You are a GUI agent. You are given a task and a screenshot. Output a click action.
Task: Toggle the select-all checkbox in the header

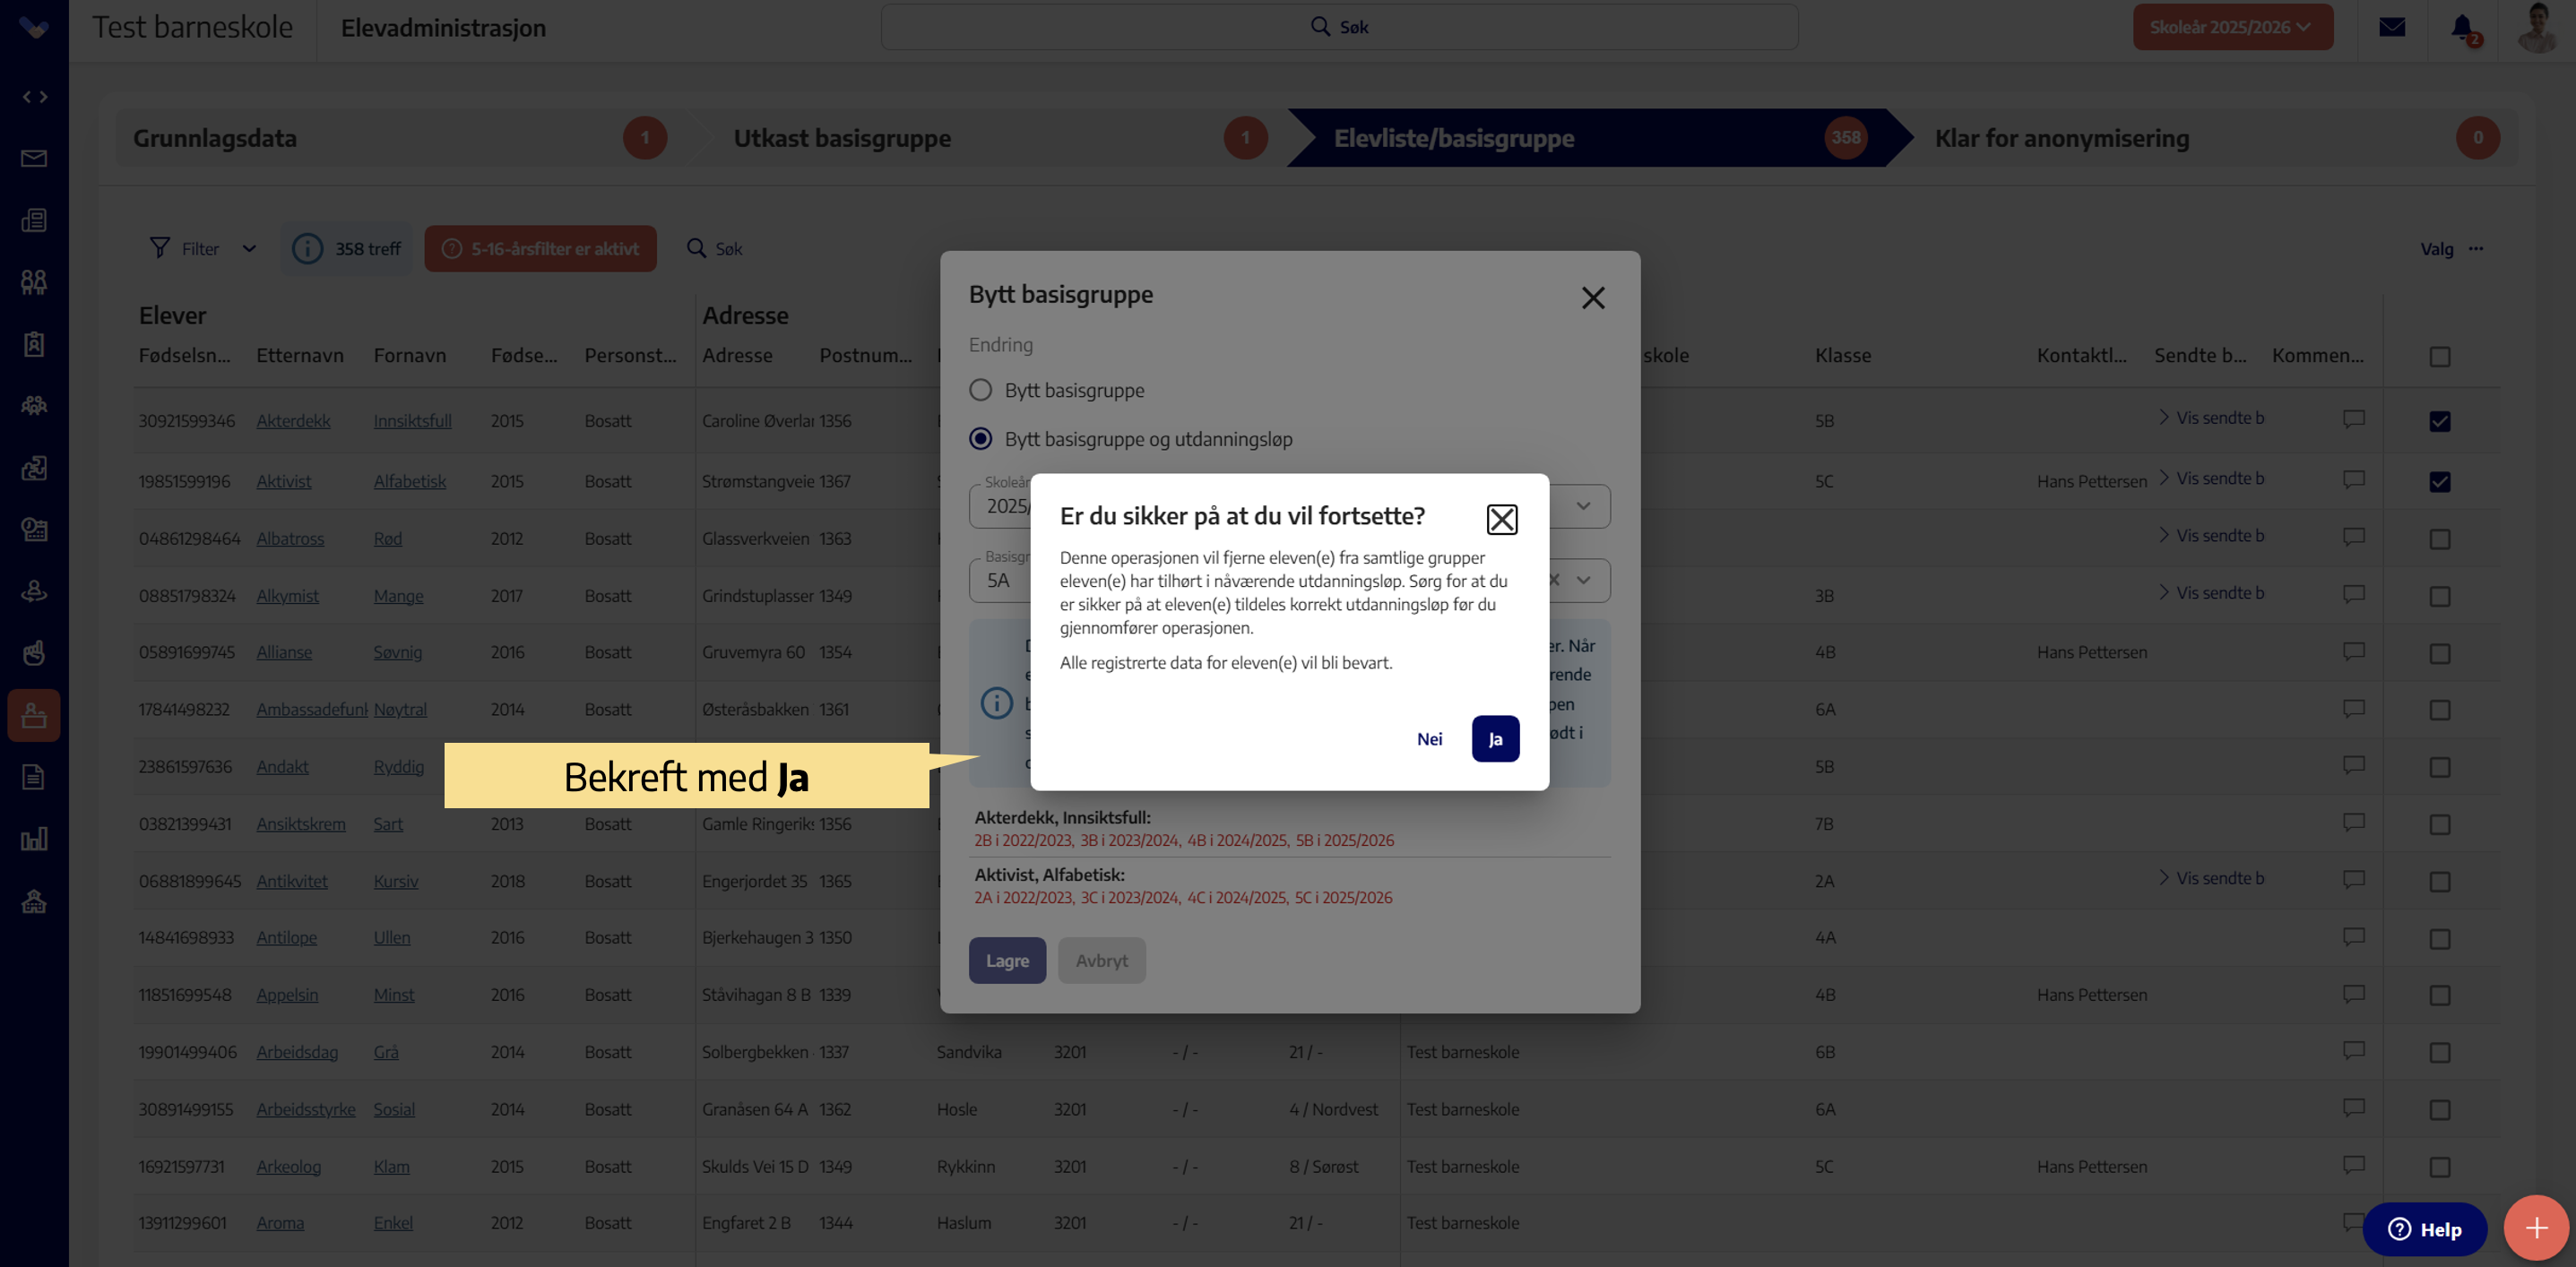click(x=2440, y=357)
